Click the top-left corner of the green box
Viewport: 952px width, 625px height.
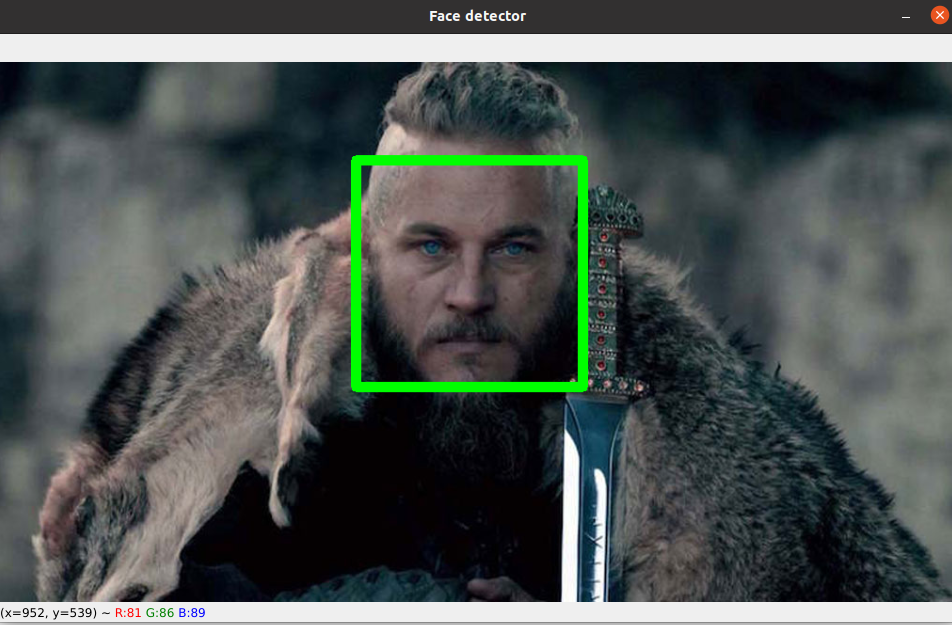tap(355, 159)
